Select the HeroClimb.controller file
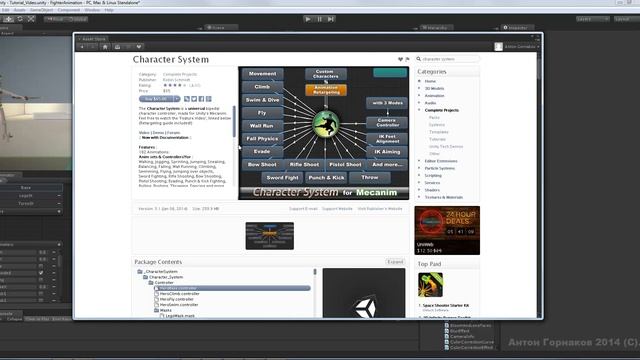The image size is (640, 360). click(x=177, y=293)
